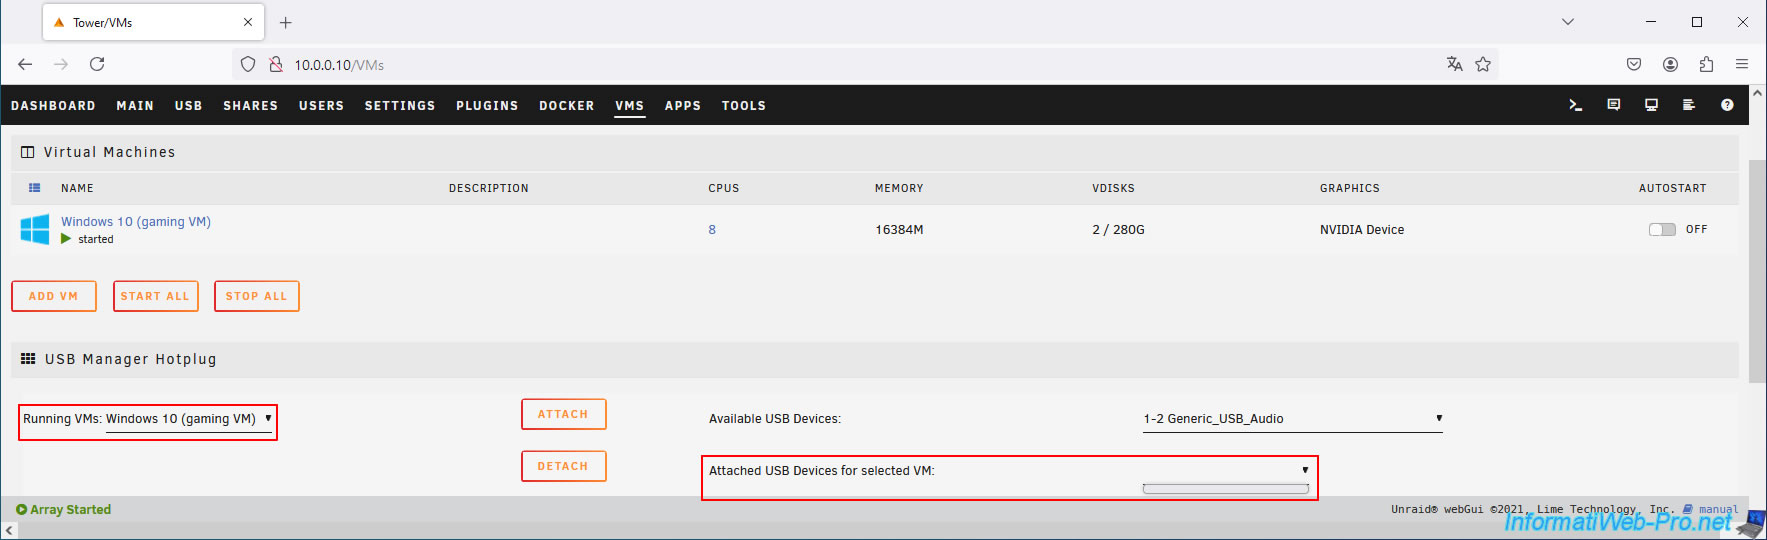Viewport: 1767px width, 540px height.
Task: Open browser extensions puzzle icon
Action: [1706, 64]
